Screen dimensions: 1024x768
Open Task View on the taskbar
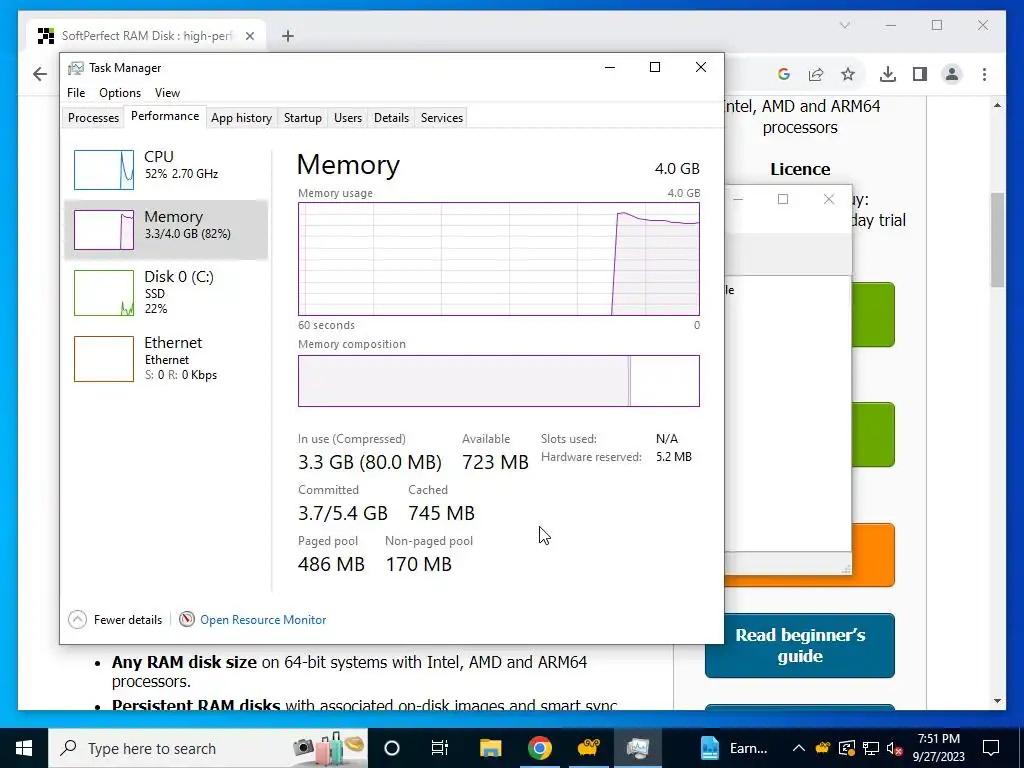440,748
